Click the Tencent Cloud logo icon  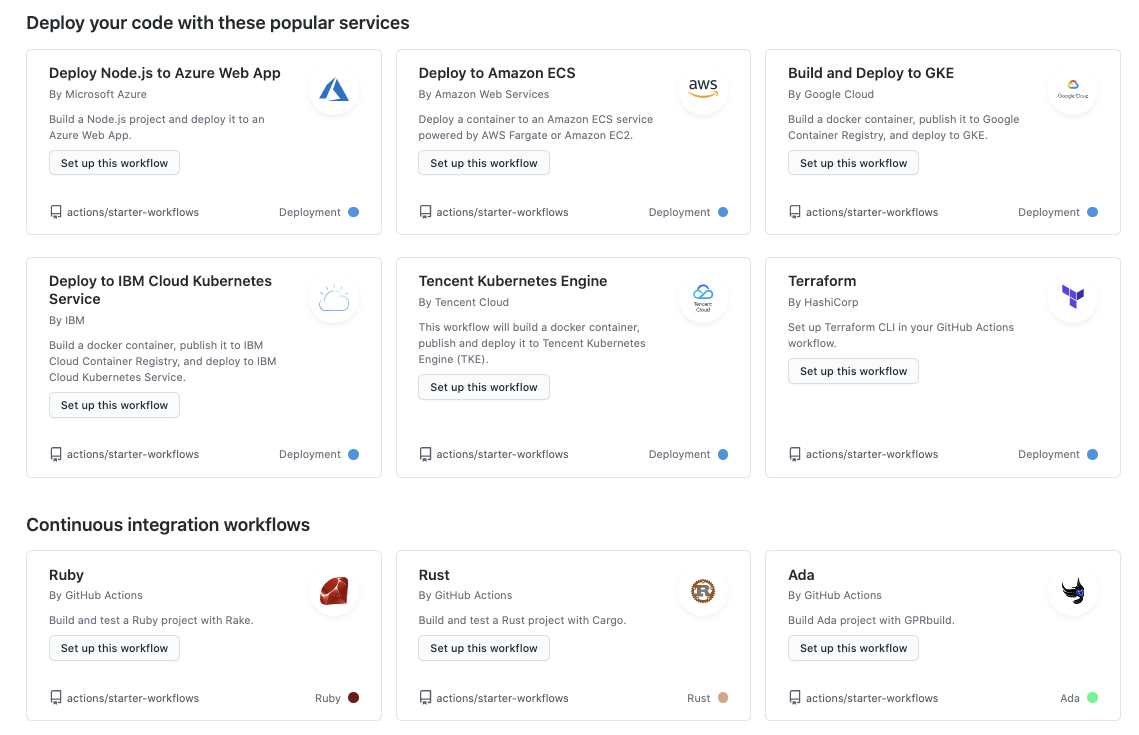click(703, 297)
